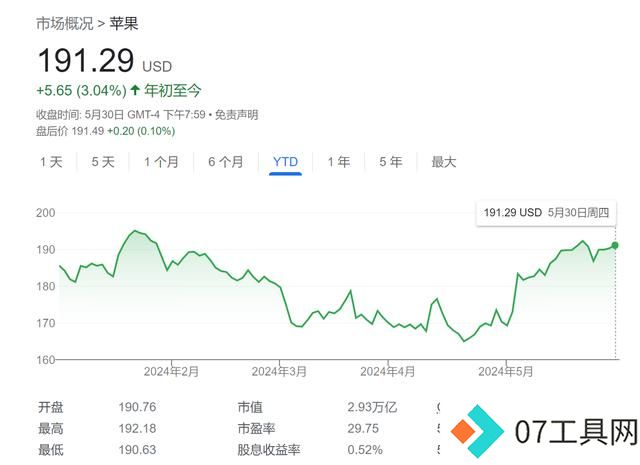Click the green dot at chart's end
Screen dimensions: 640x465
pos(615,245)
